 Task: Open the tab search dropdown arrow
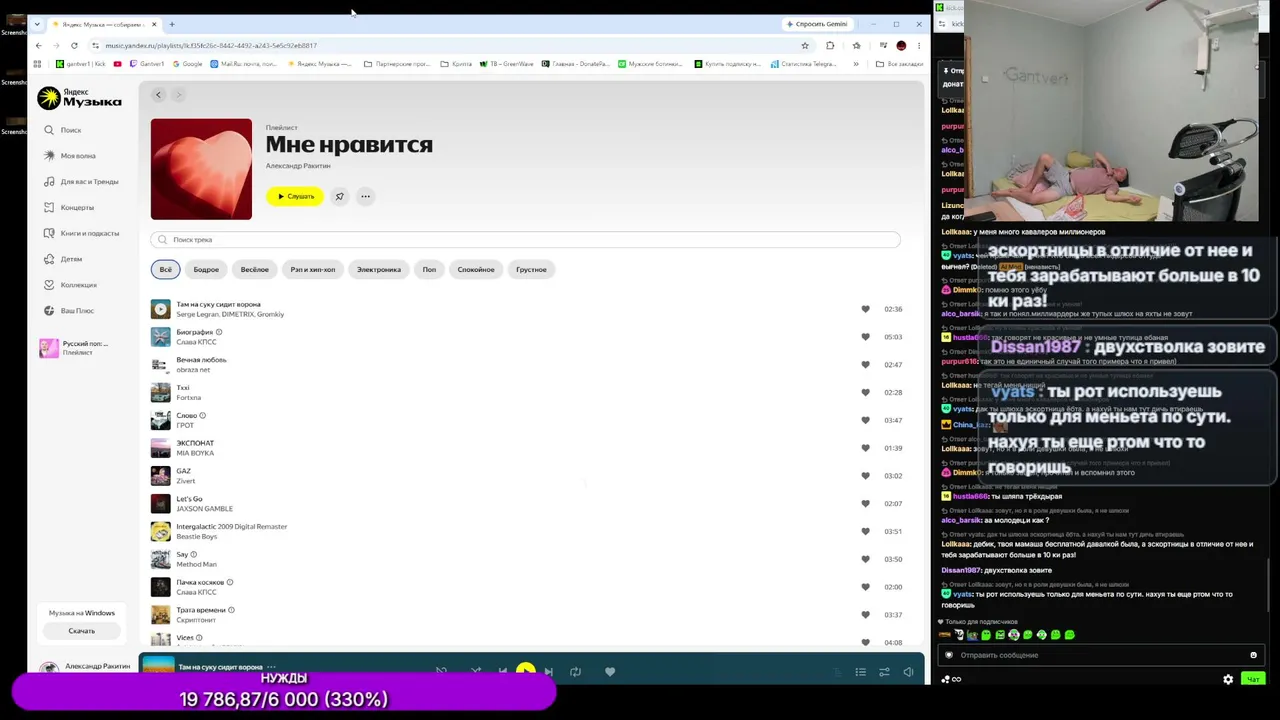(37, 24)
